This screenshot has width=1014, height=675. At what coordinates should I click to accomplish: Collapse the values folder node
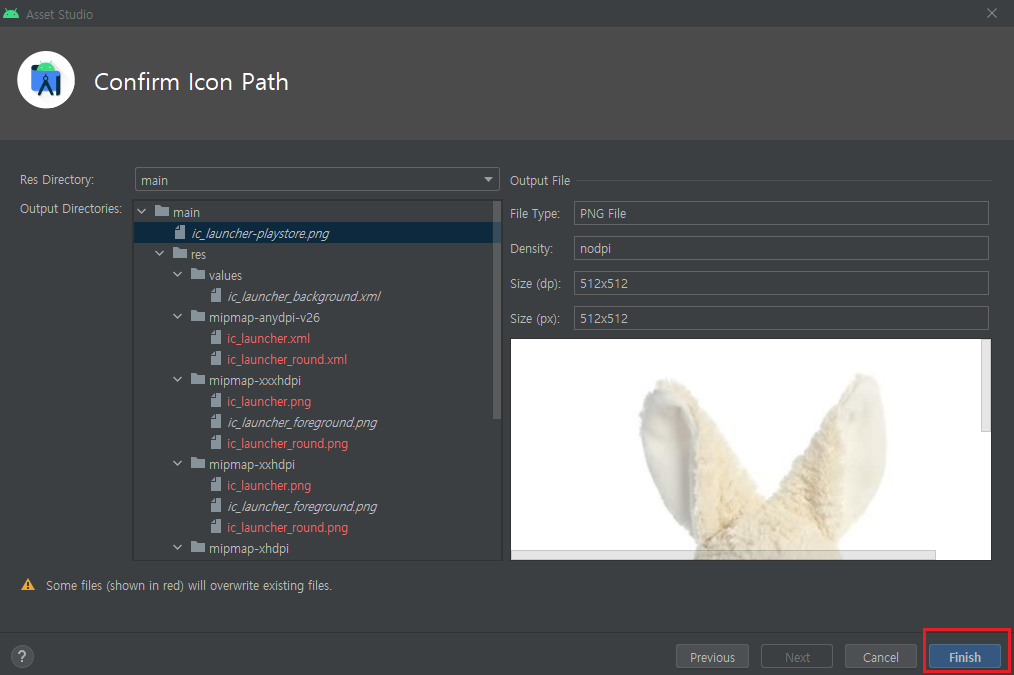(x=178, y=275)
